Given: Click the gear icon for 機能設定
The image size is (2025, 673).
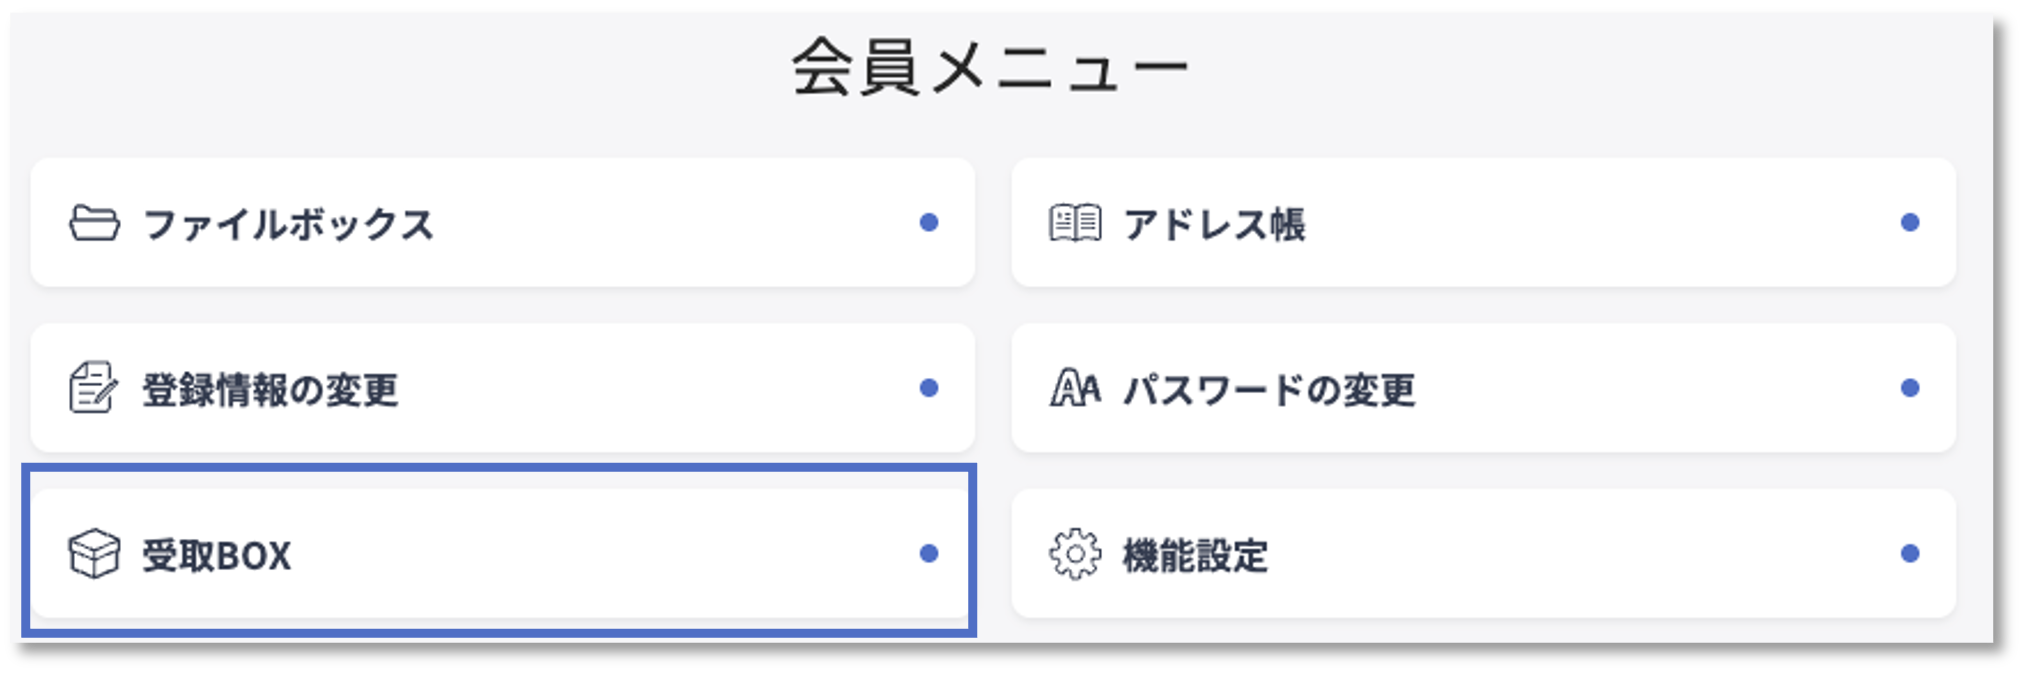Looking at the screenshot, I should point(1075,554).
